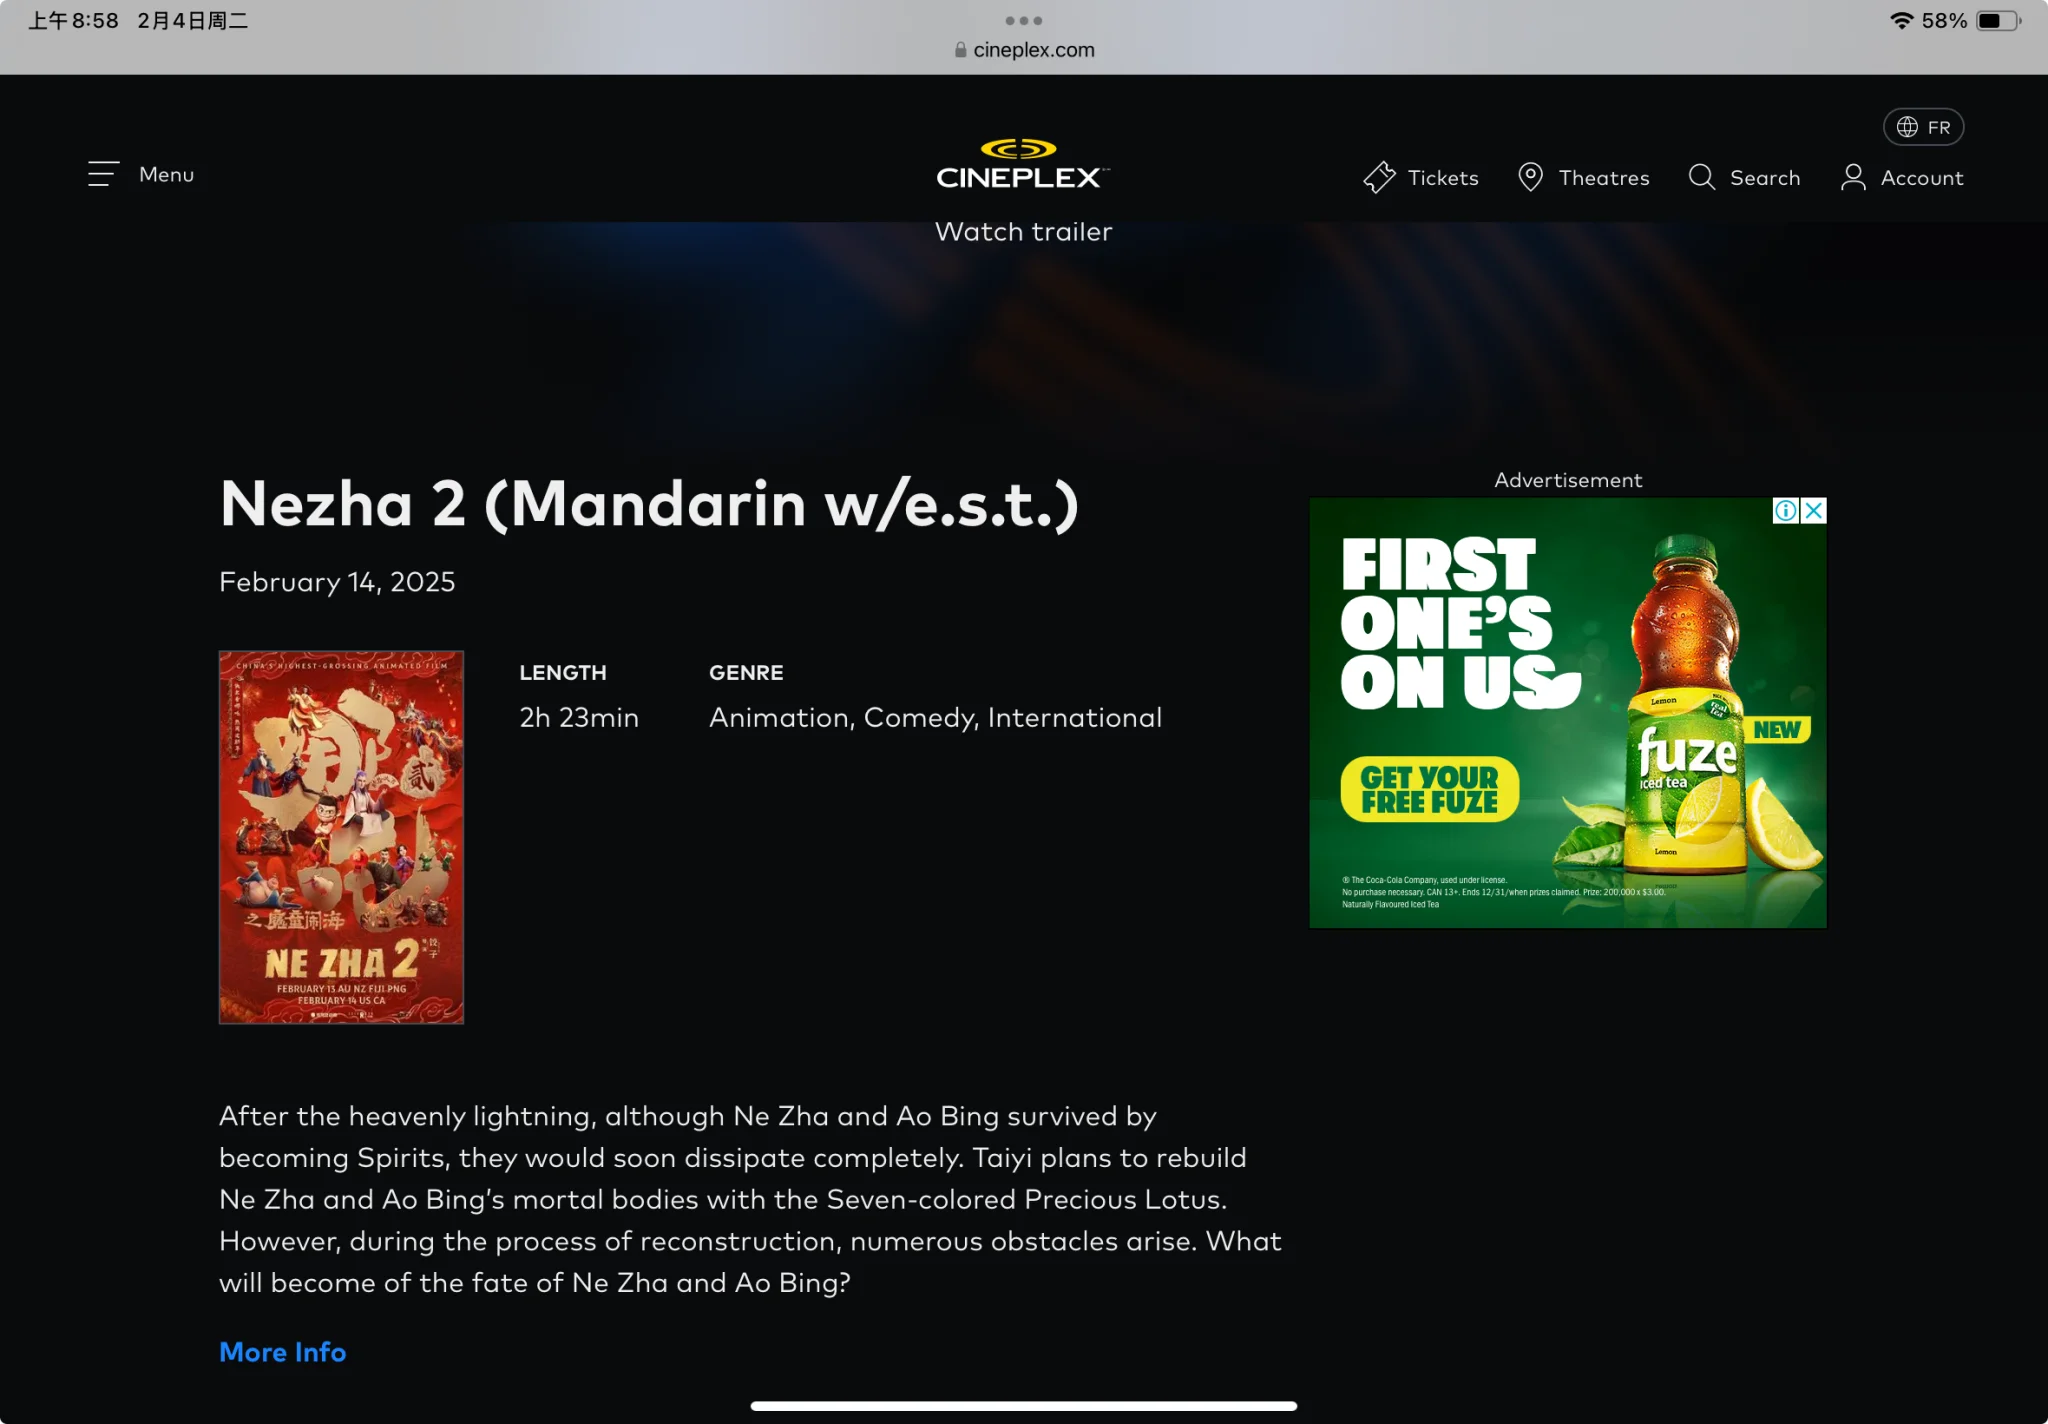Click the Tickets nav label

tap(1443, 178)
